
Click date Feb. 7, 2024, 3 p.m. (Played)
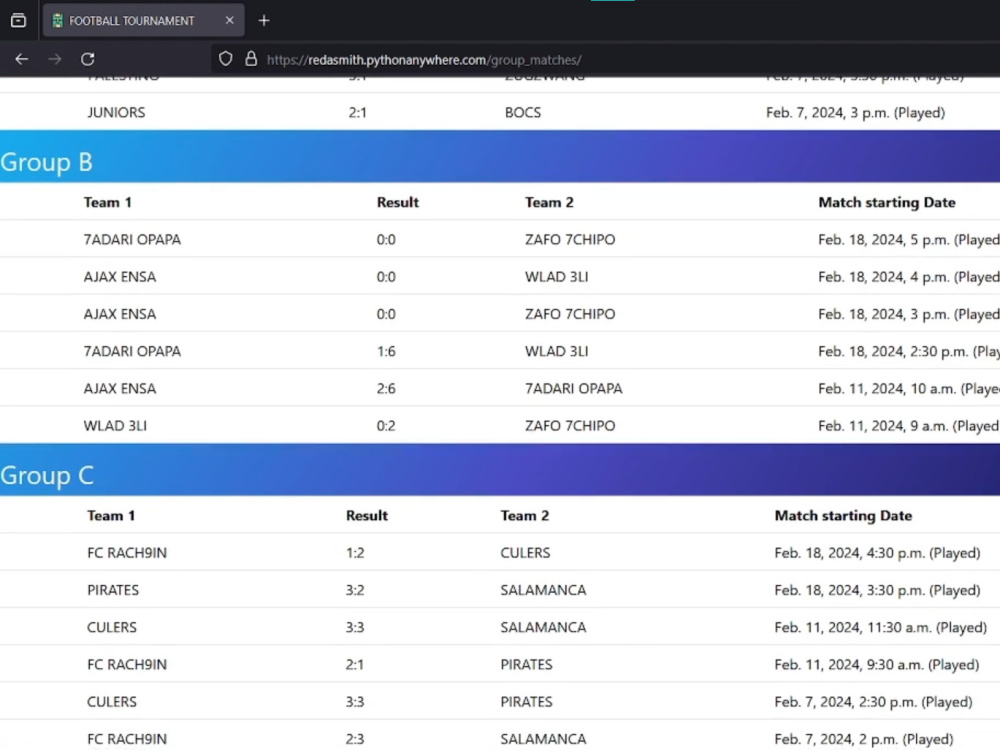(x=855, y=113)
